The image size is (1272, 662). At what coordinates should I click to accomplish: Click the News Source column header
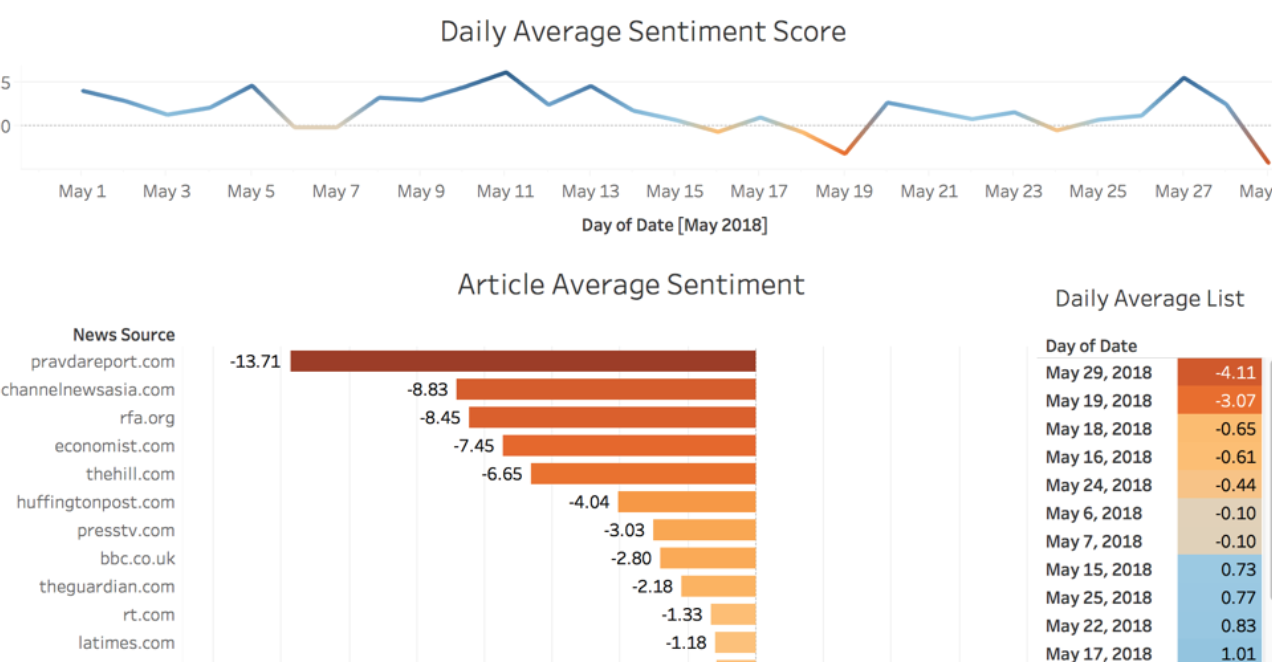tap(124, 335)
